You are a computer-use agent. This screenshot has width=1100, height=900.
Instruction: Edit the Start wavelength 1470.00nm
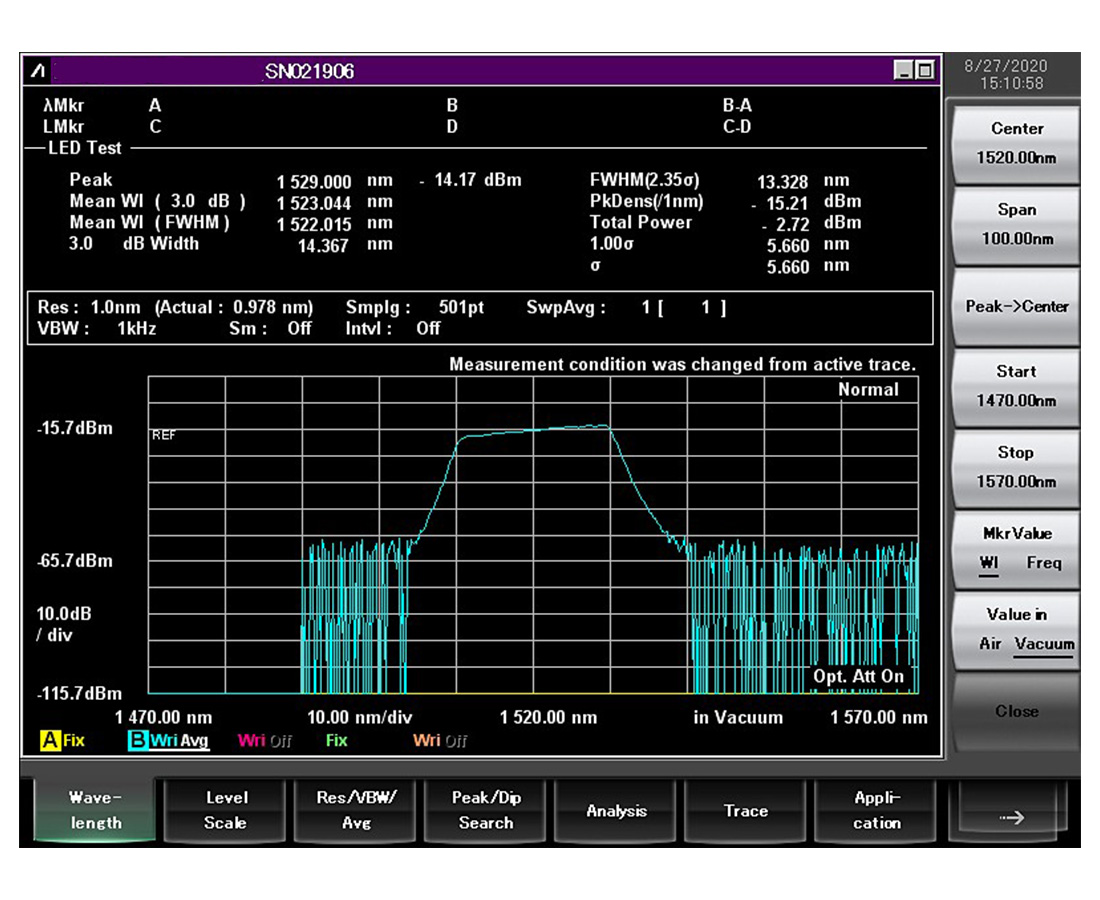click(1016, 386)
